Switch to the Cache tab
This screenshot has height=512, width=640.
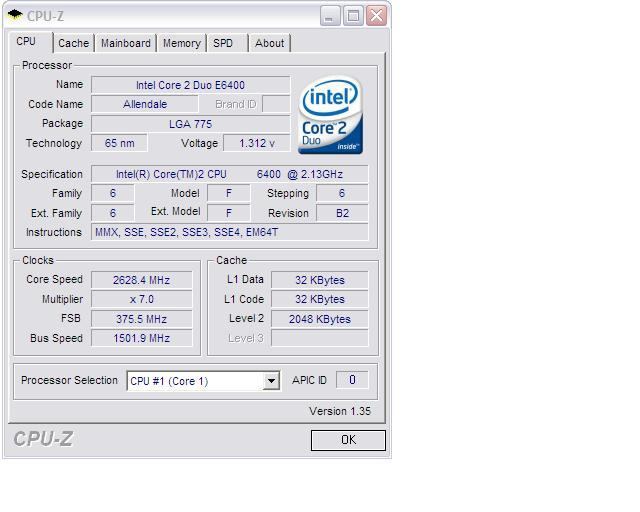click(73, 43)
